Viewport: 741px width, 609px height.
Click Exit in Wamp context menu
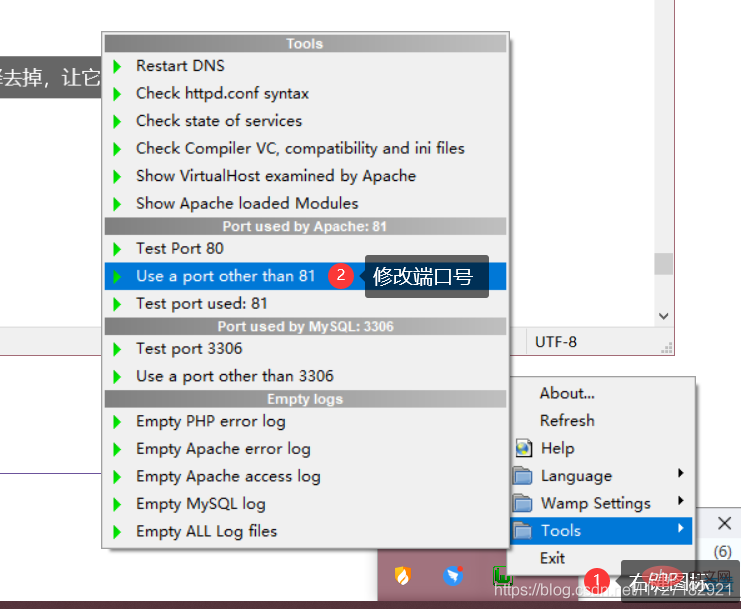pyautogui.click(x=602, y=558)
